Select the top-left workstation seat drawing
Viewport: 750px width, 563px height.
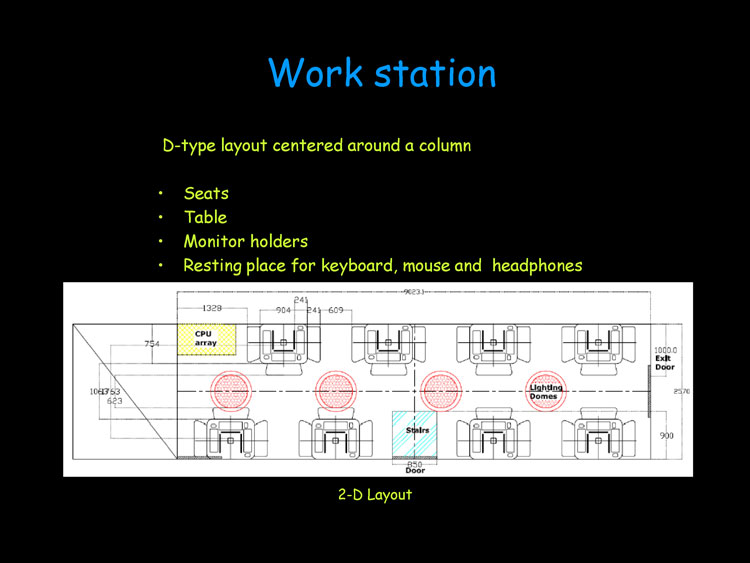coord(284,344)
